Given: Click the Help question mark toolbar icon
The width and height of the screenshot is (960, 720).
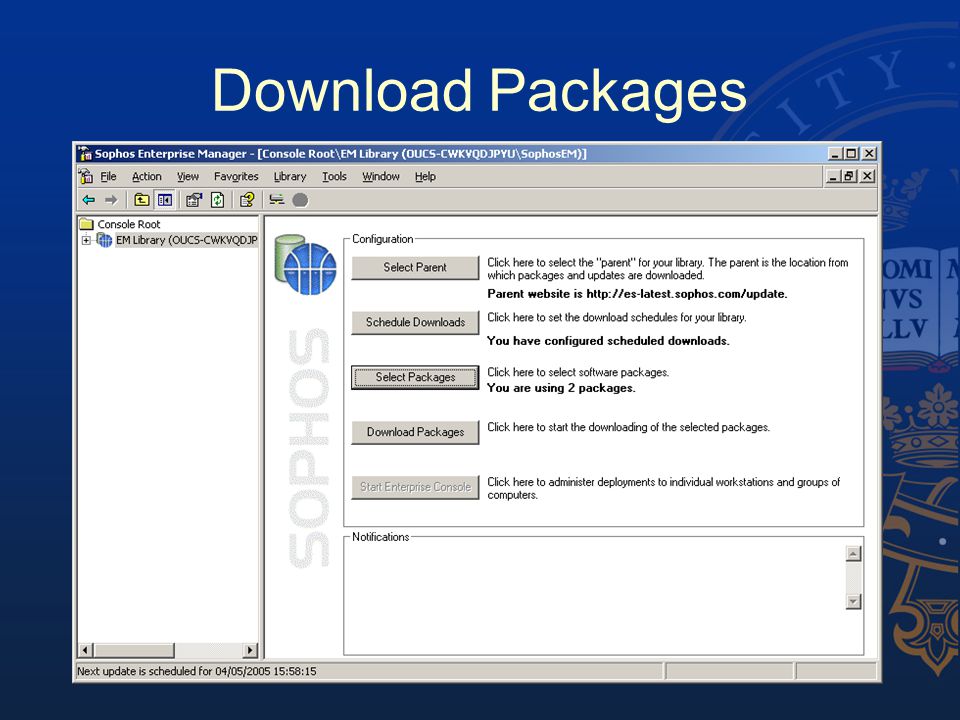Looking at the screenshot, I should 247,200.
